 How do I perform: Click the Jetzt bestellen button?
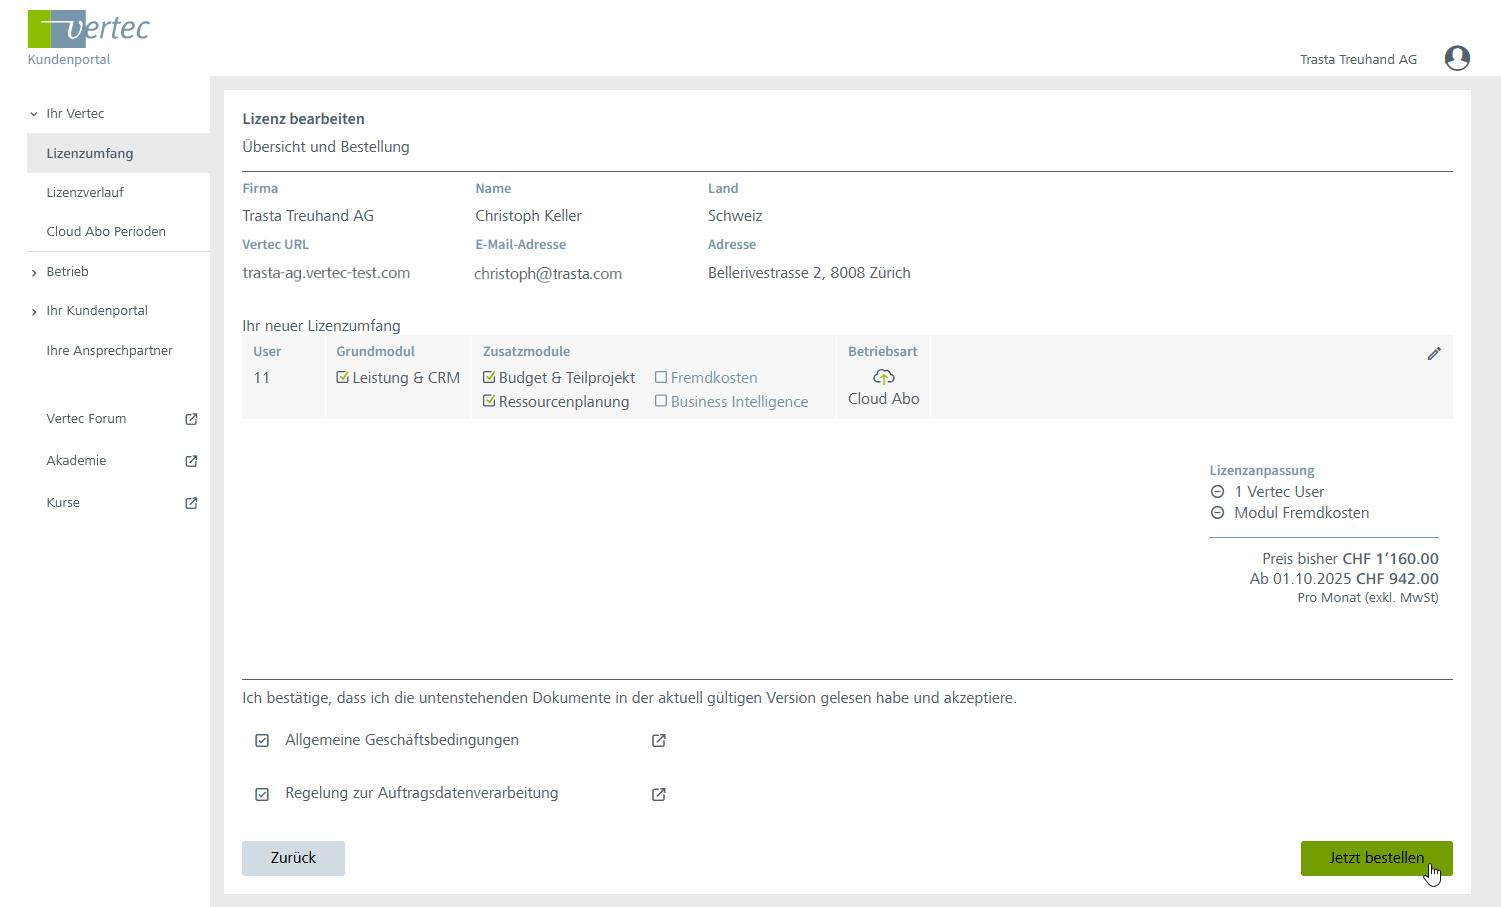click(1376, 858)
